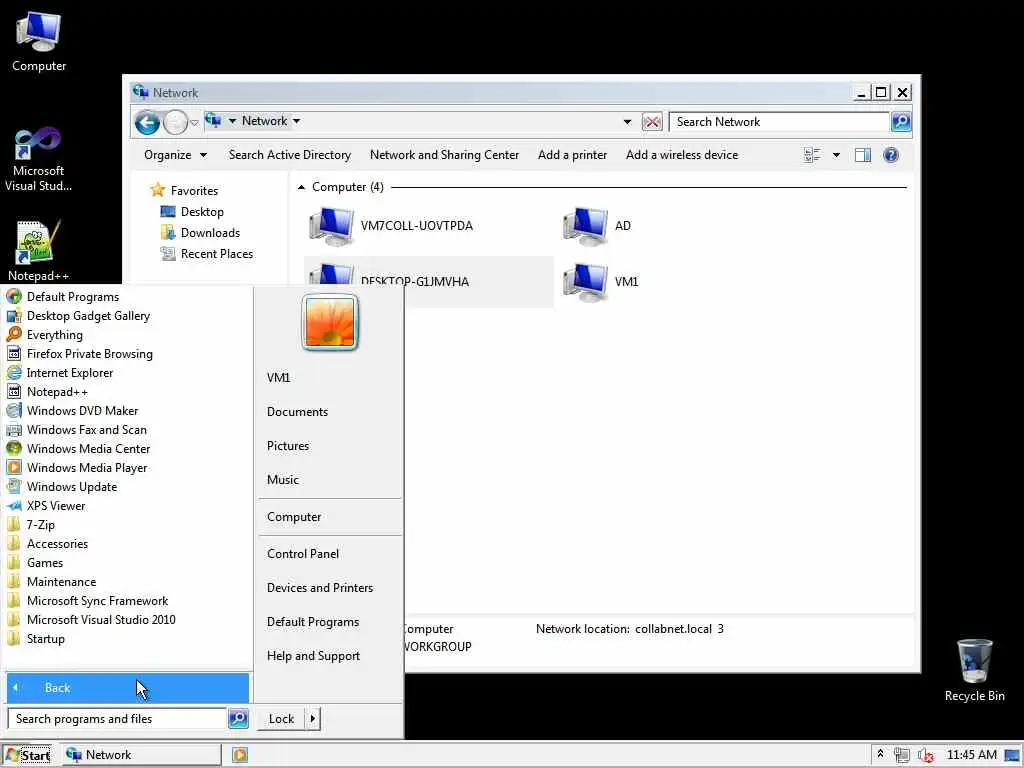
Task: Click the Help question mark icon
Action: [x=891, y=155]
